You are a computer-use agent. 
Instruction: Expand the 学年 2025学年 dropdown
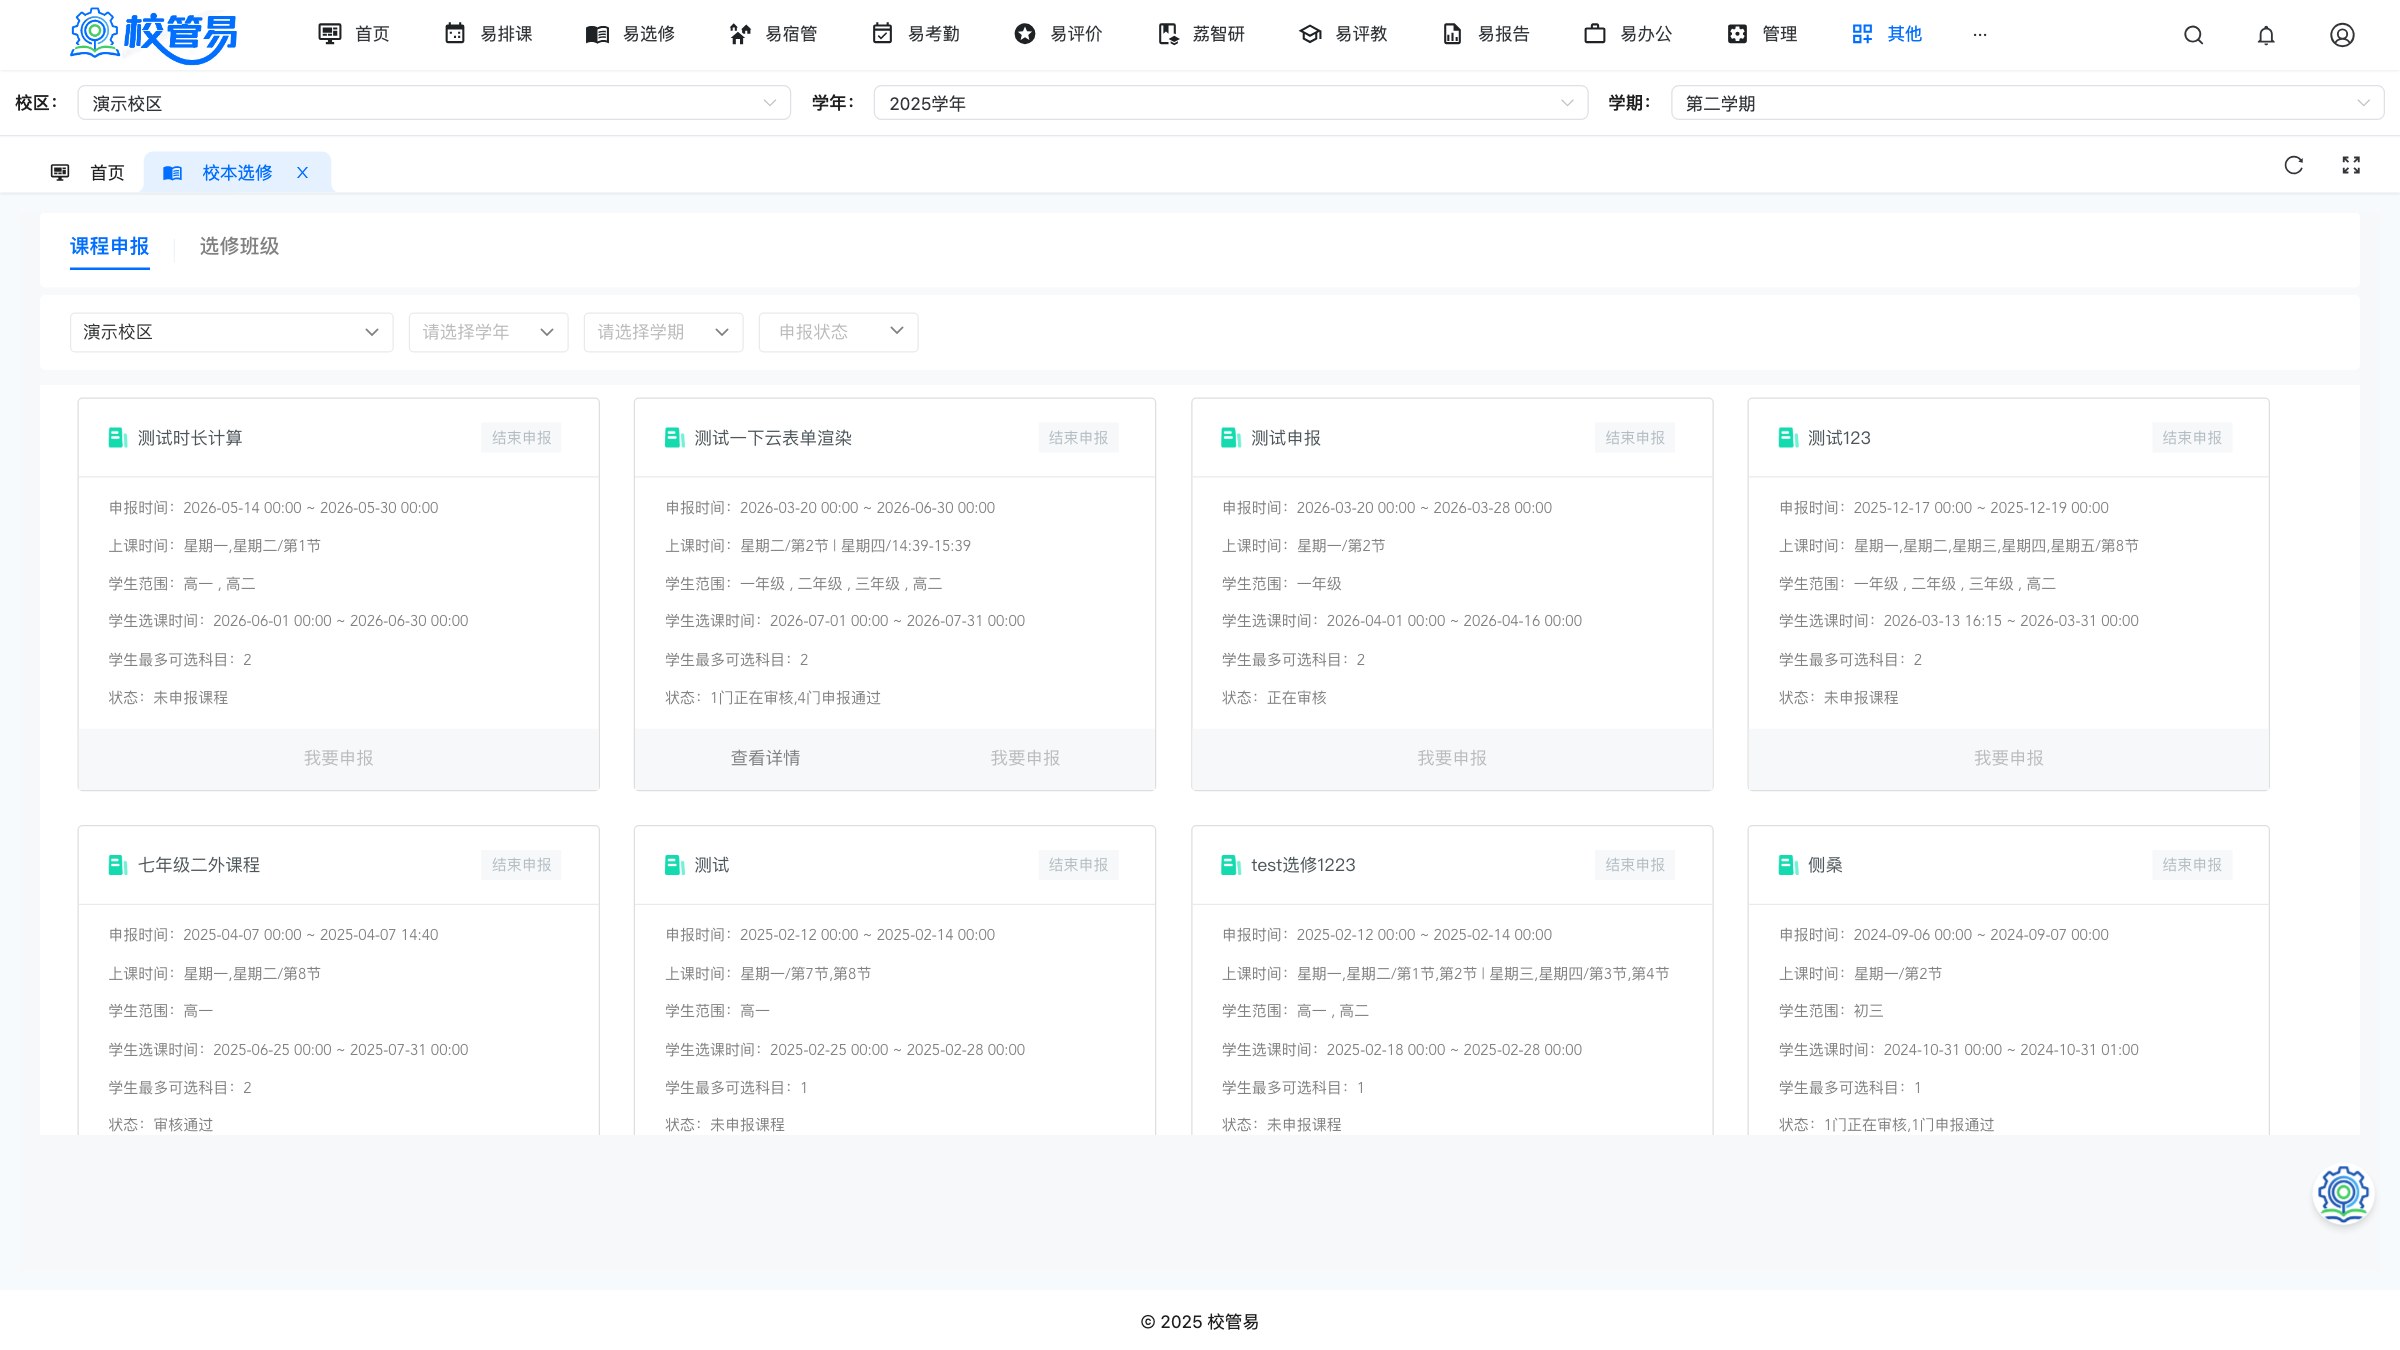click(1230, 103)
